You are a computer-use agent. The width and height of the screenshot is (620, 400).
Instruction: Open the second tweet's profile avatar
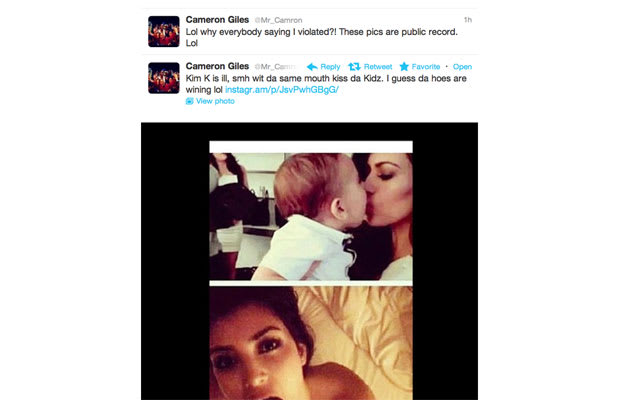164,78
